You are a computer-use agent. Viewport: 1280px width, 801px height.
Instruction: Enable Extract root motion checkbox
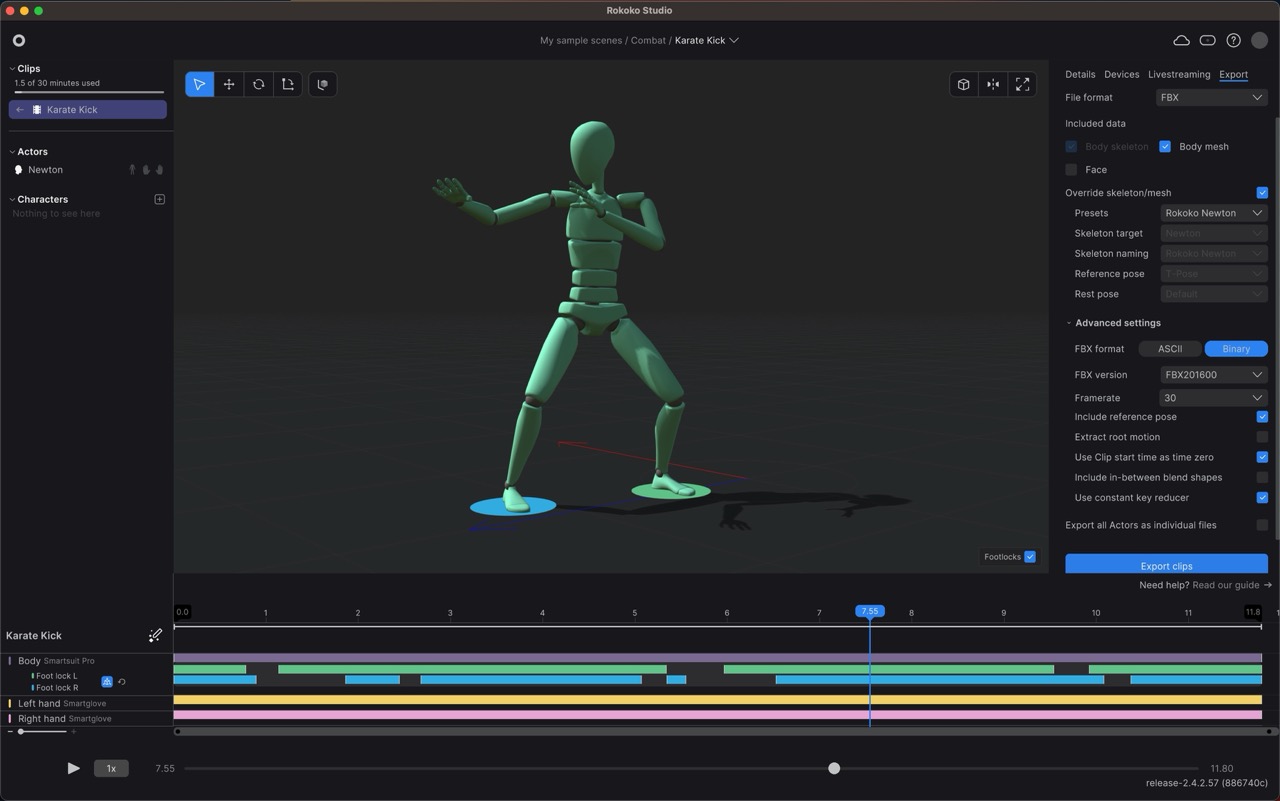1262,437
